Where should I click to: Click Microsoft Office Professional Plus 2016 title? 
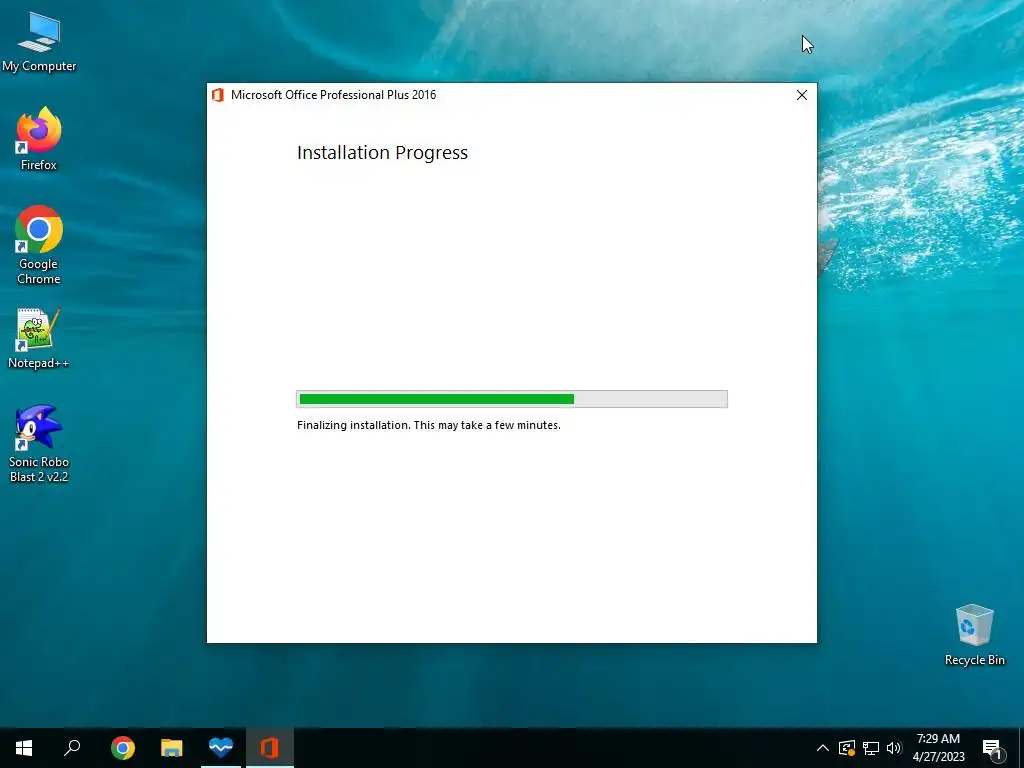click(x=334, y=95)
